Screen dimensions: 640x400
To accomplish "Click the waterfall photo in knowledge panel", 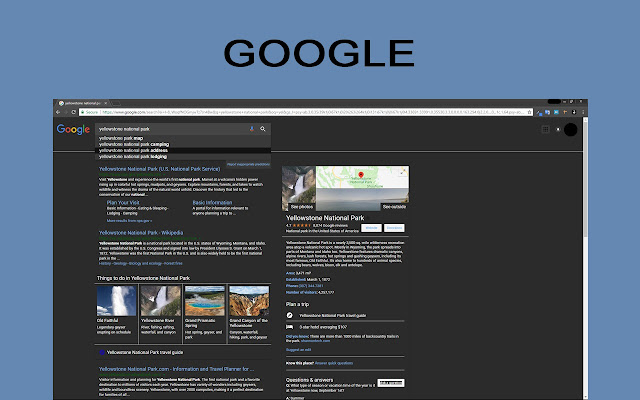I will click(x=298, y=188).
